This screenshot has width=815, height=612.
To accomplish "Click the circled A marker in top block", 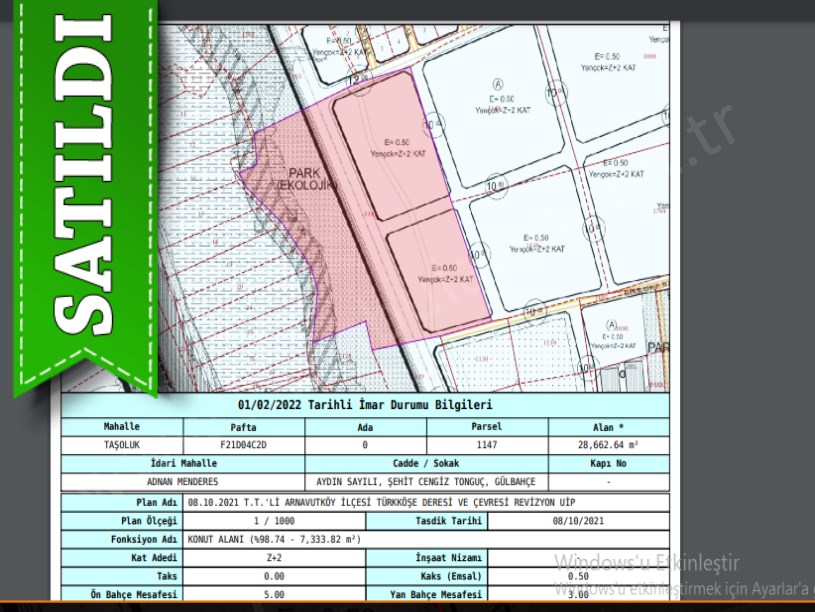I will [497, 84].
